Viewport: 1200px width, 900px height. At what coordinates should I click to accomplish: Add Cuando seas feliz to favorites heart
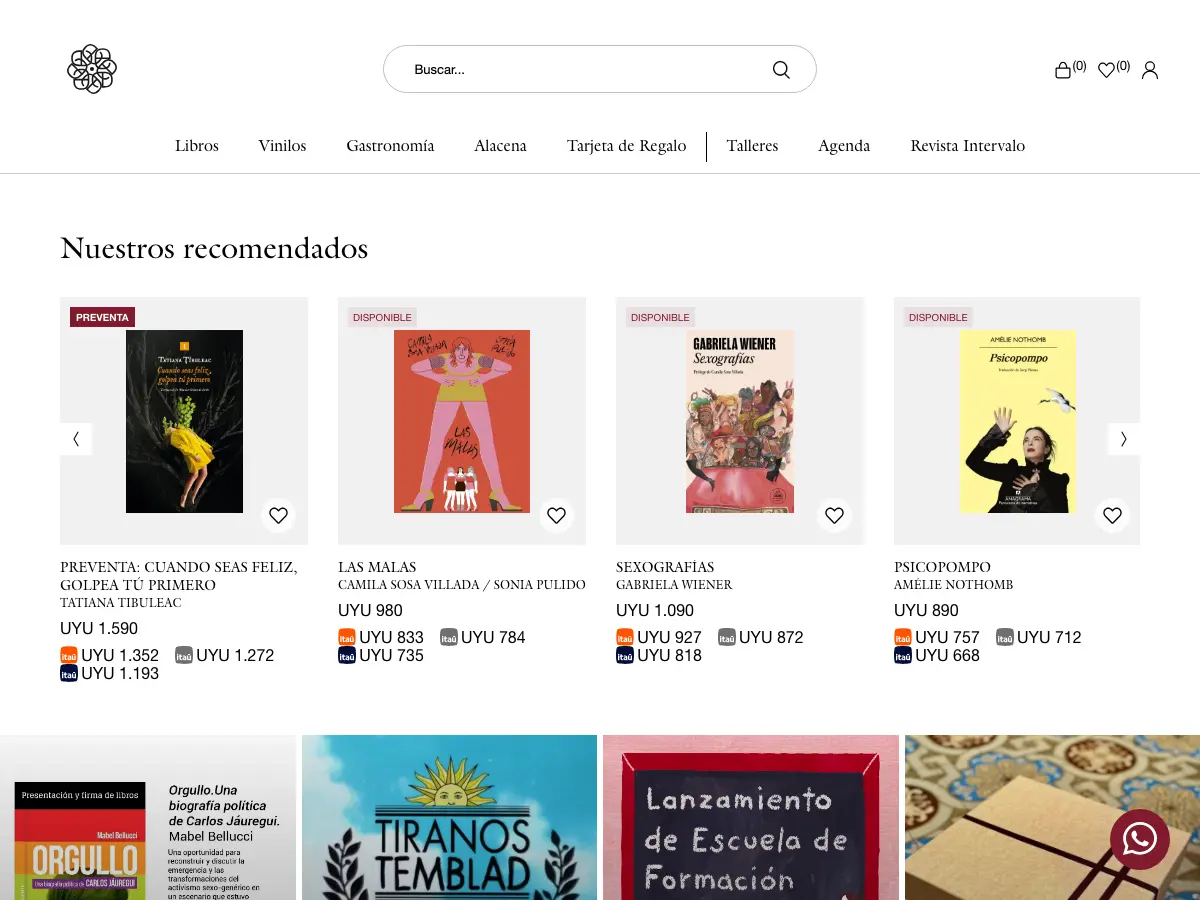pyautogui.click(x=278, y=516)
